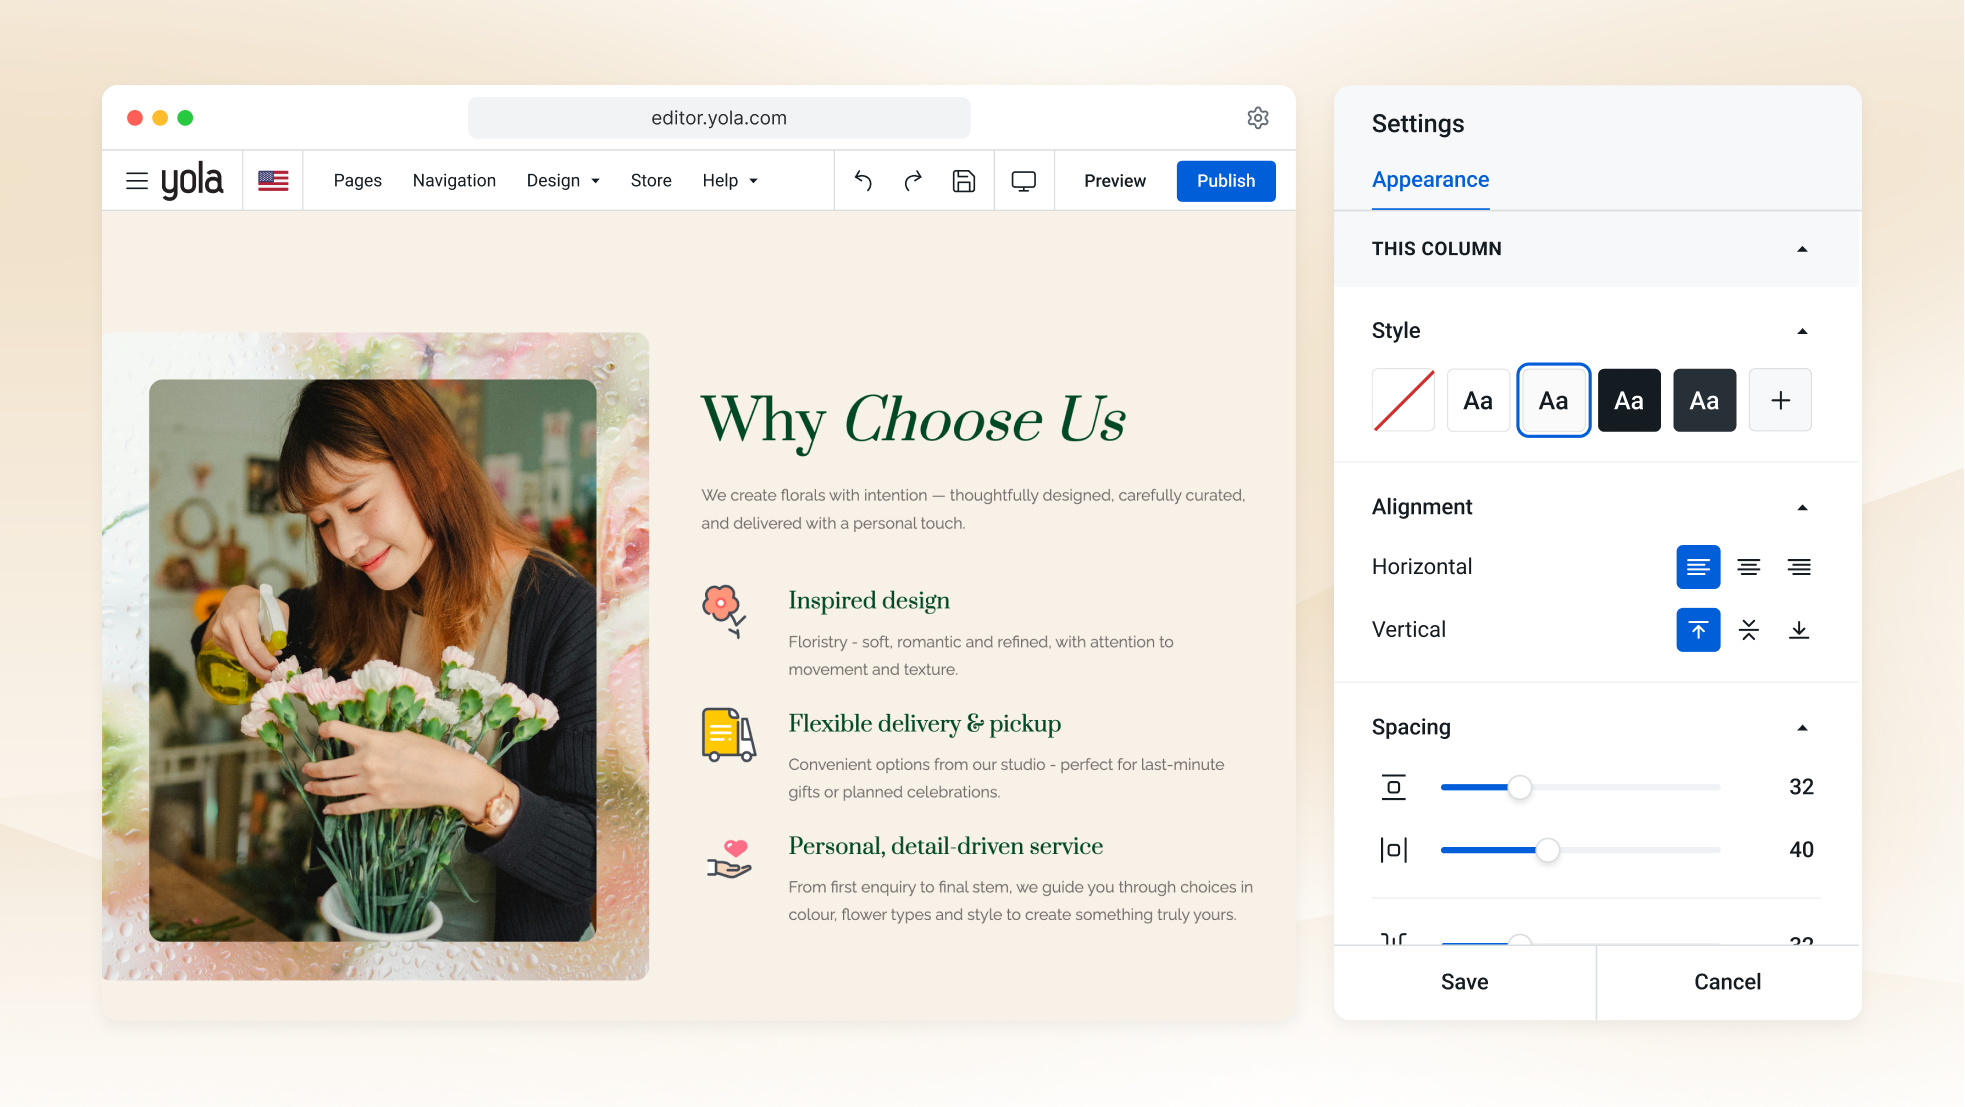Collapse the Spacing section
The image size is (1965, 1107).
click(1803, 728)
